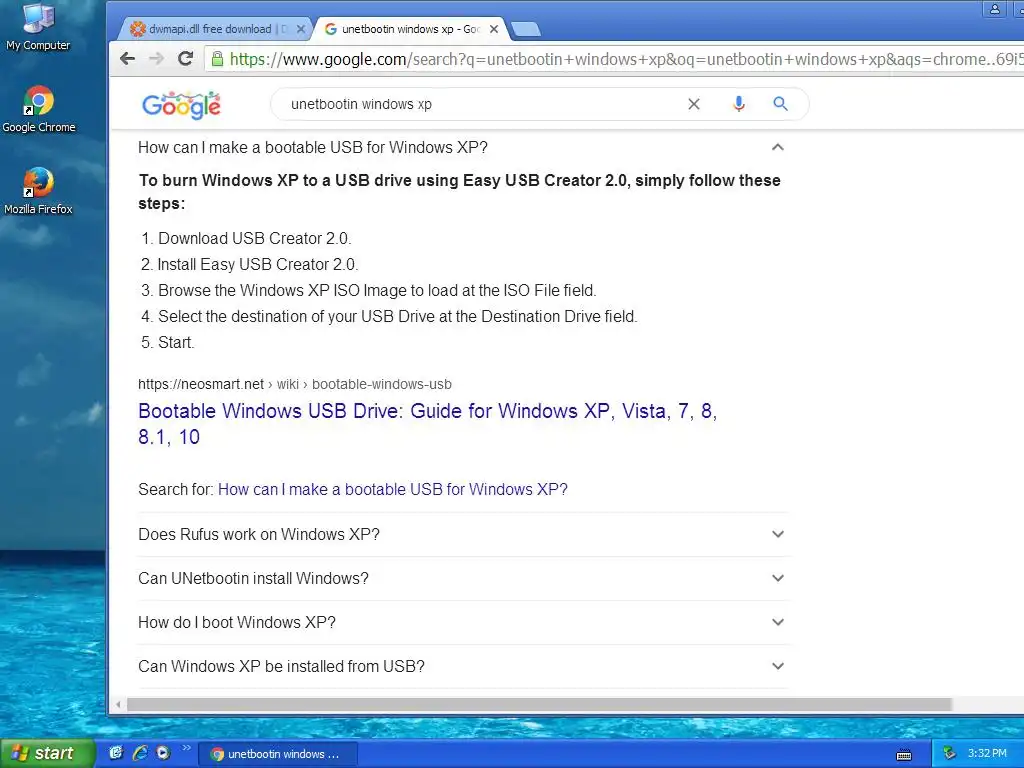The image size is (1024, 768).
Task: Go forward using the browser forward arrow
Action: [156, 59]
